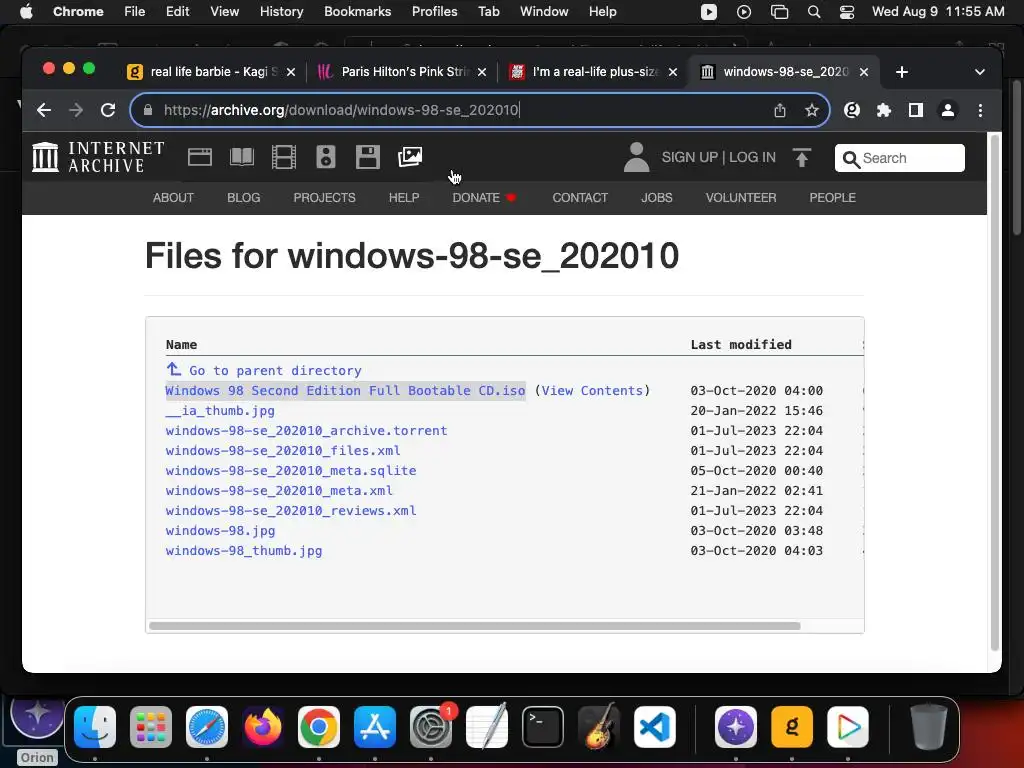Close the windows-98-se_2020 tab

pyautogui.click(x=864, y=72)
